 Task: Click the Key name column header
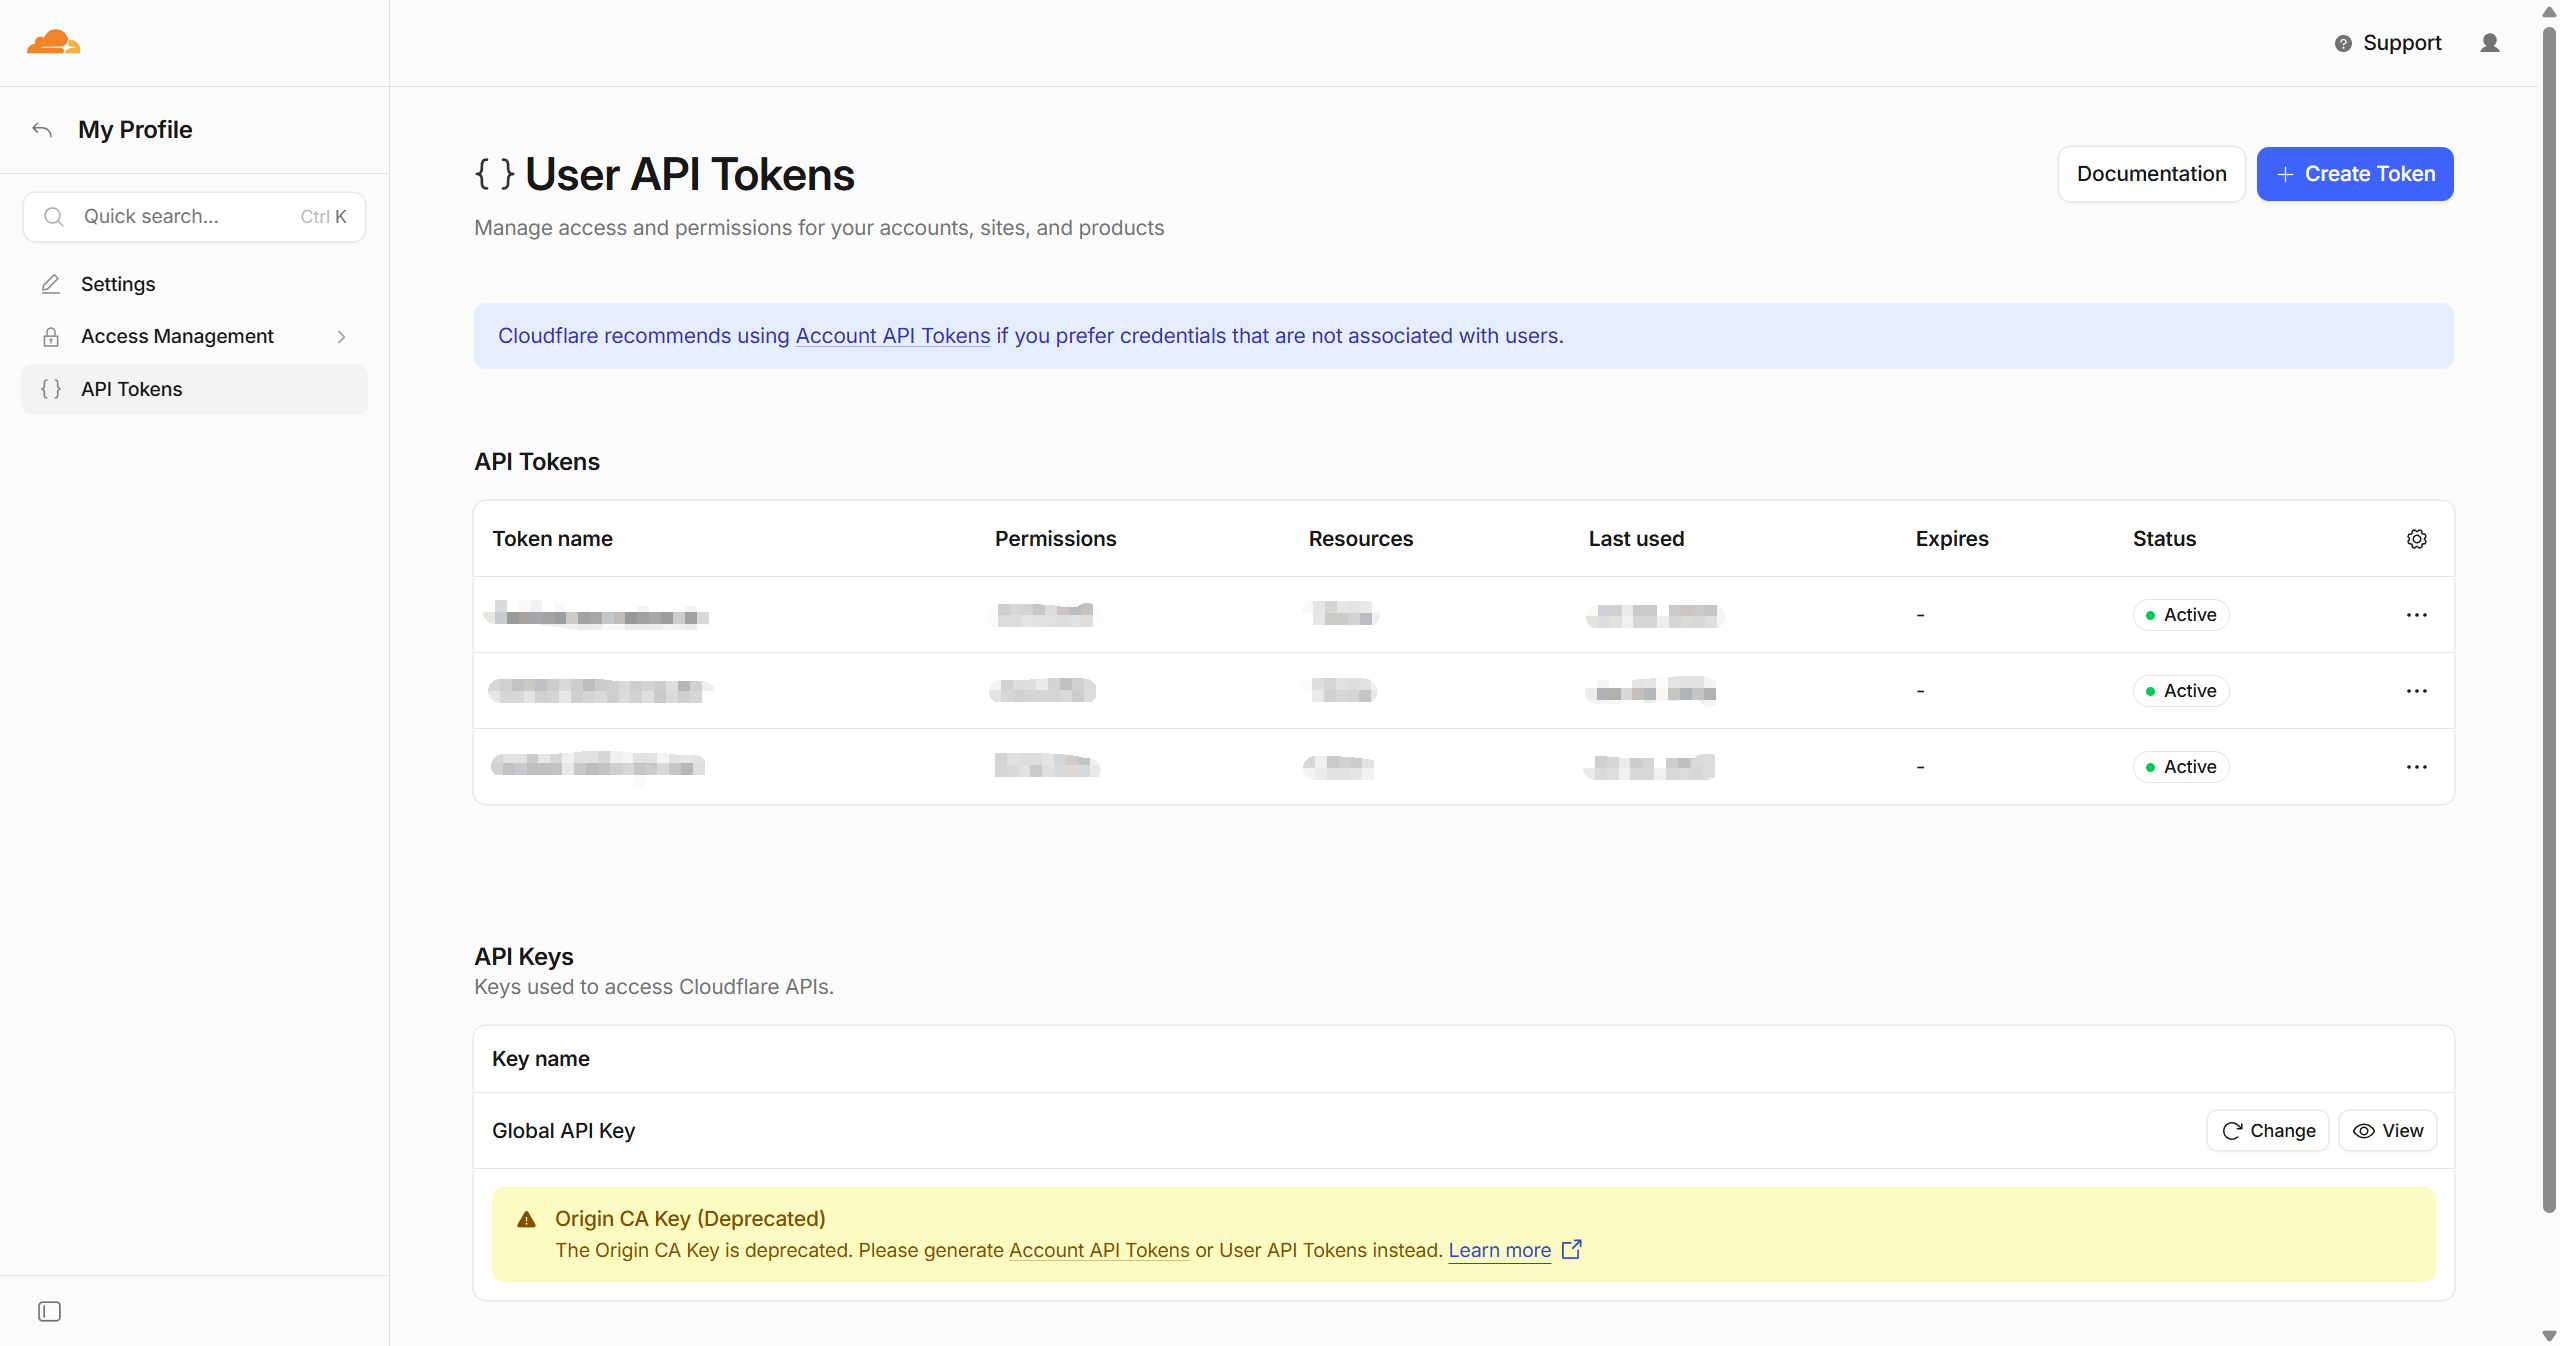pyautogui.click(x=541, y=1059)
